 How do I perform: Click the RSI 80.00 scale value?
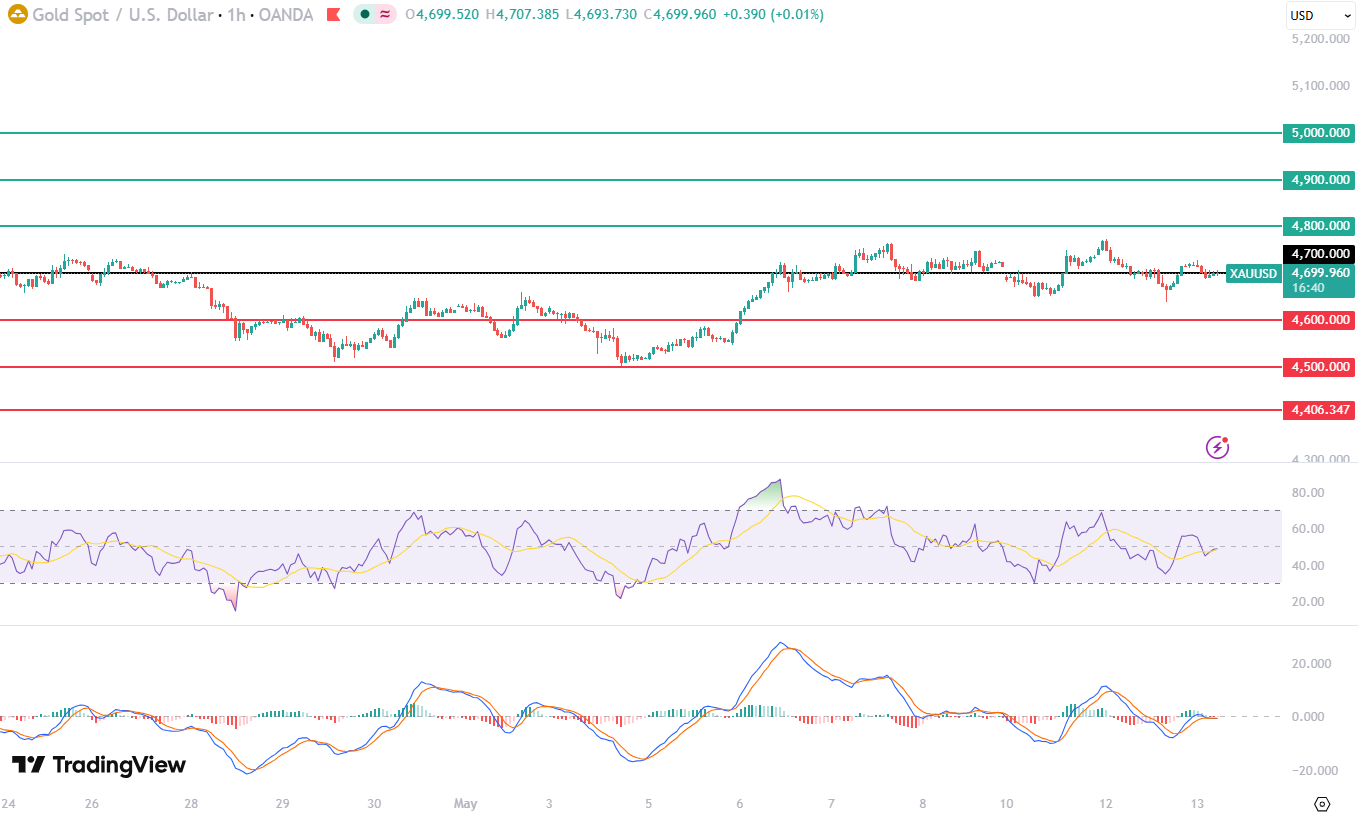(1308, 493)
